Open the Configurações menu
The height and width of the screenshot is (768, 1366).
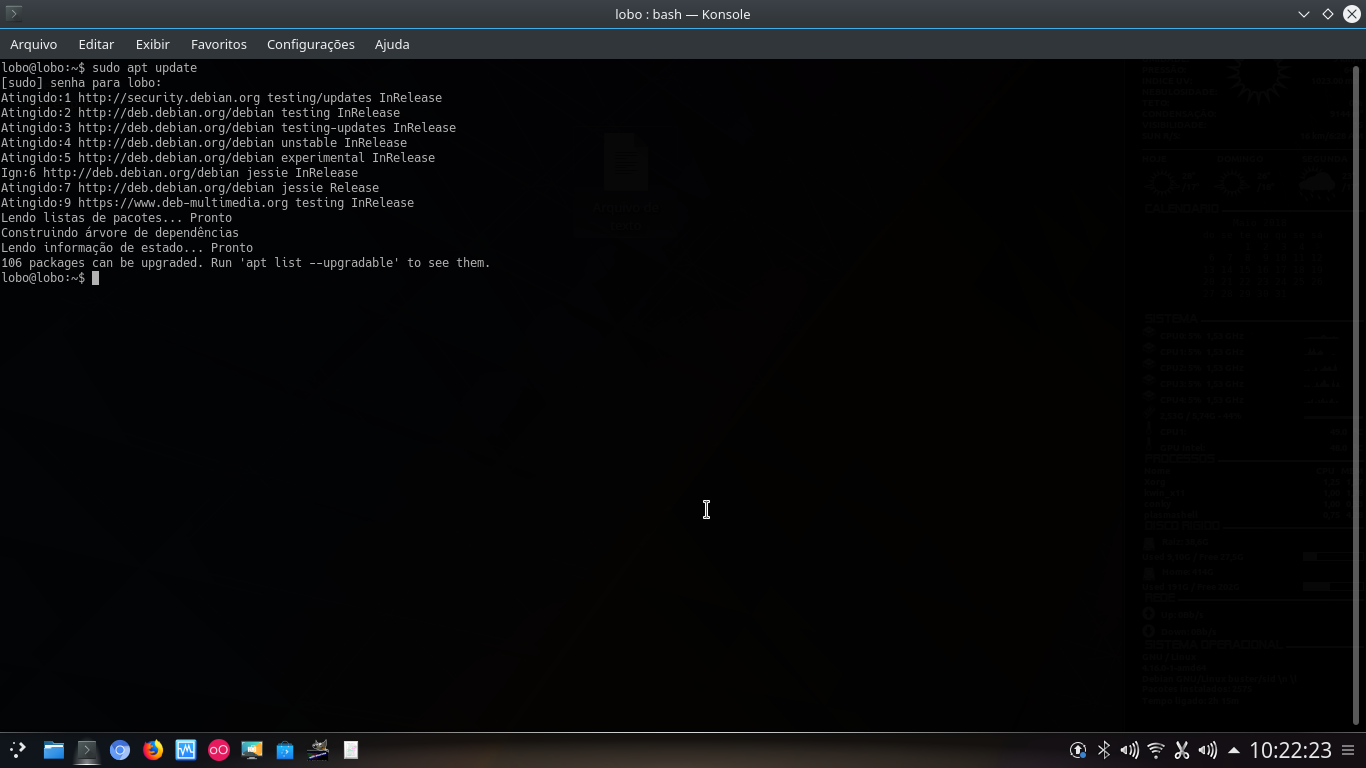pos(310,44)
